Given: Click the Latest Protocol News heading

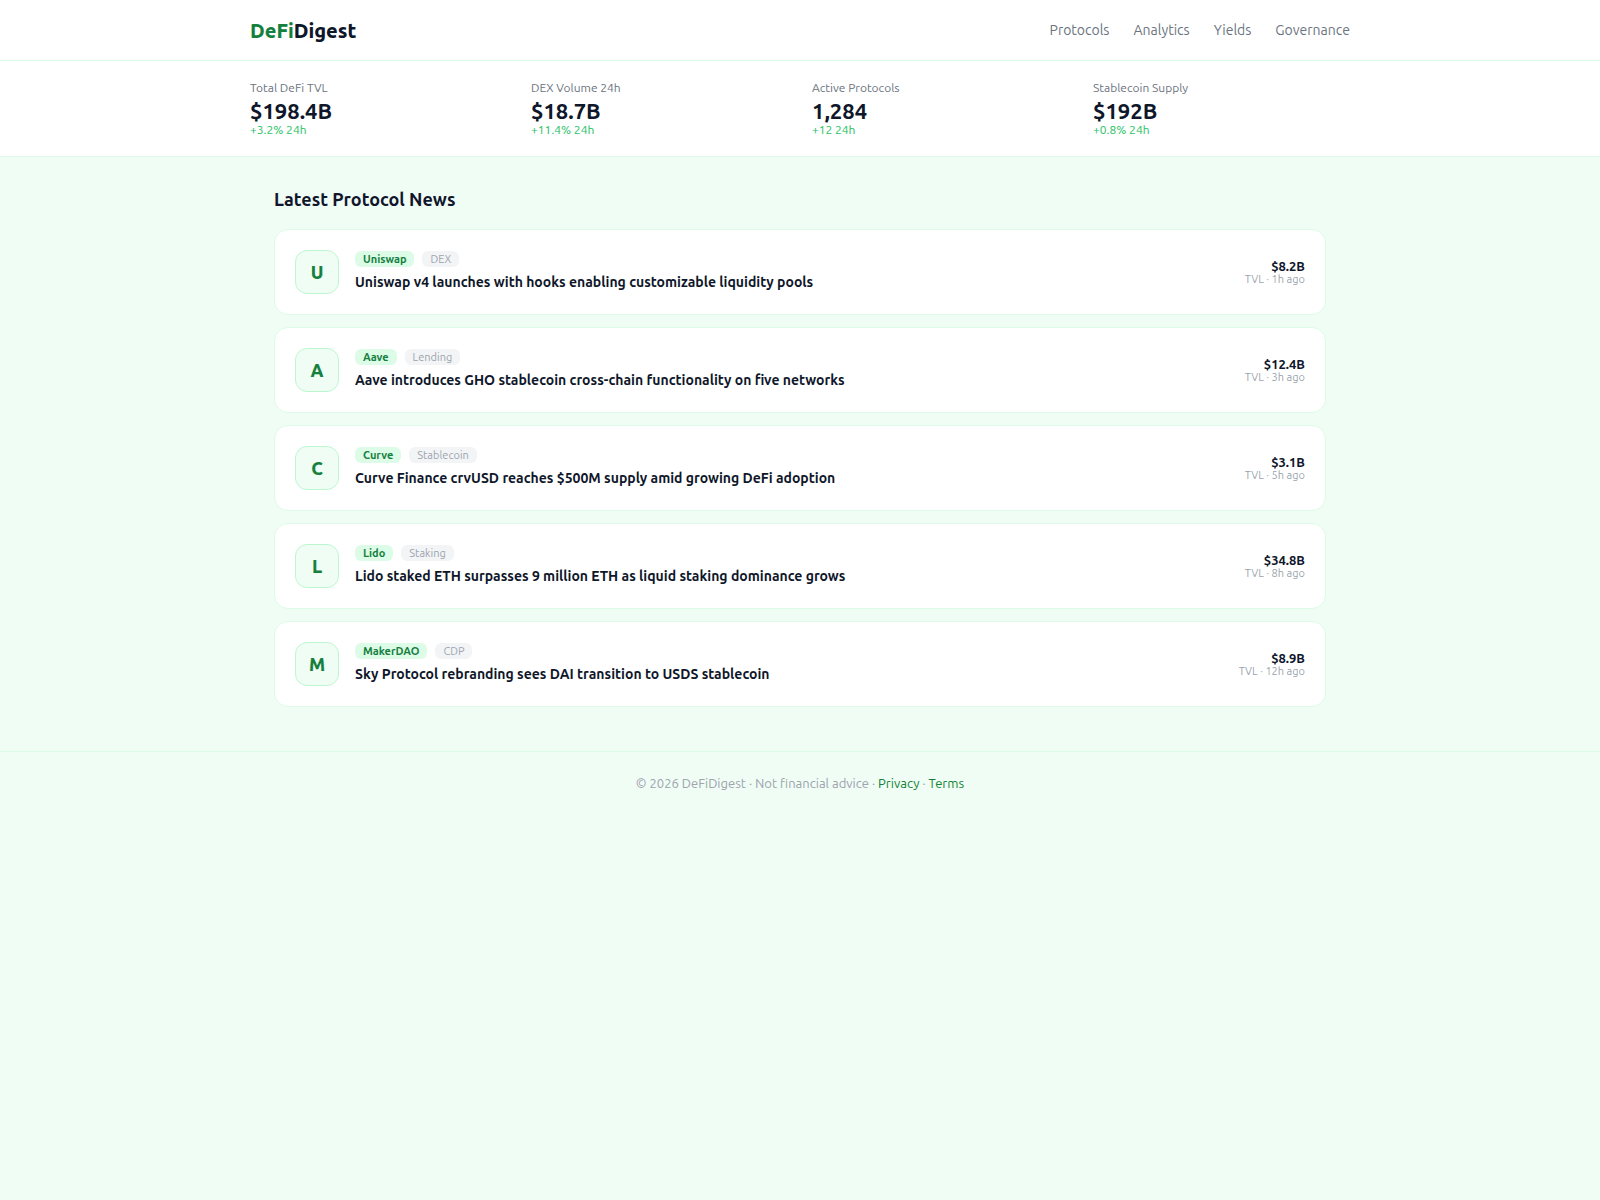Looking at the screenshot, I should click(x=365, y=200).
